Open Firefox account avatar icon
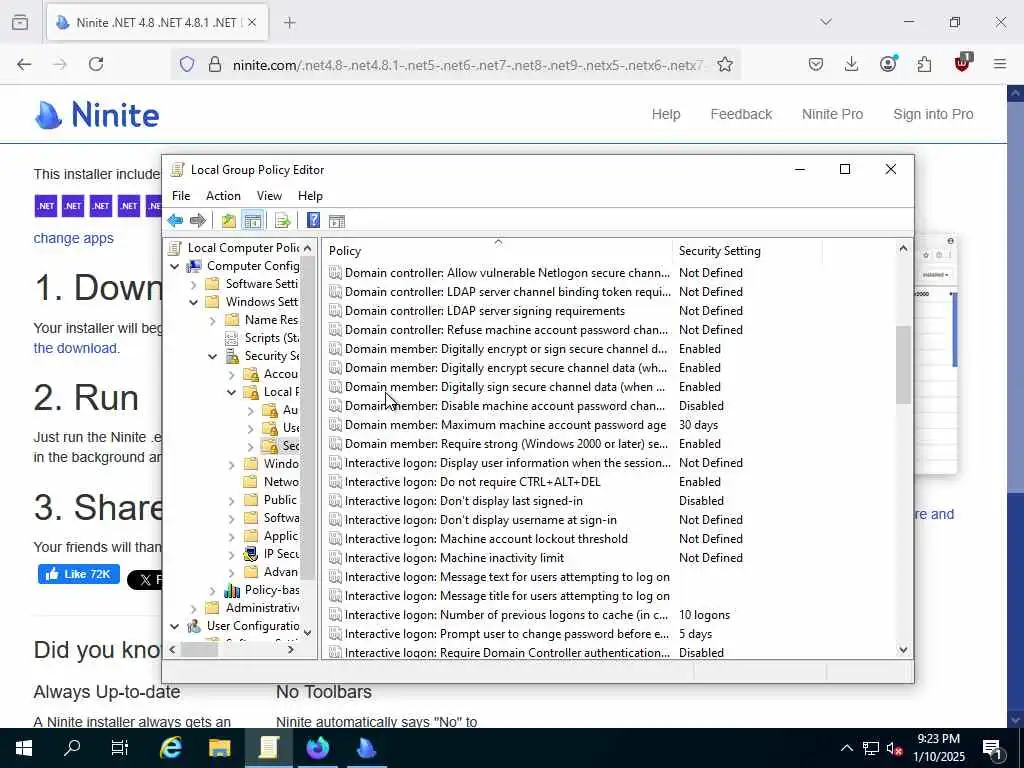This screenshot has height=768, width=1024. pyautogui.click(x=888, y=63)
